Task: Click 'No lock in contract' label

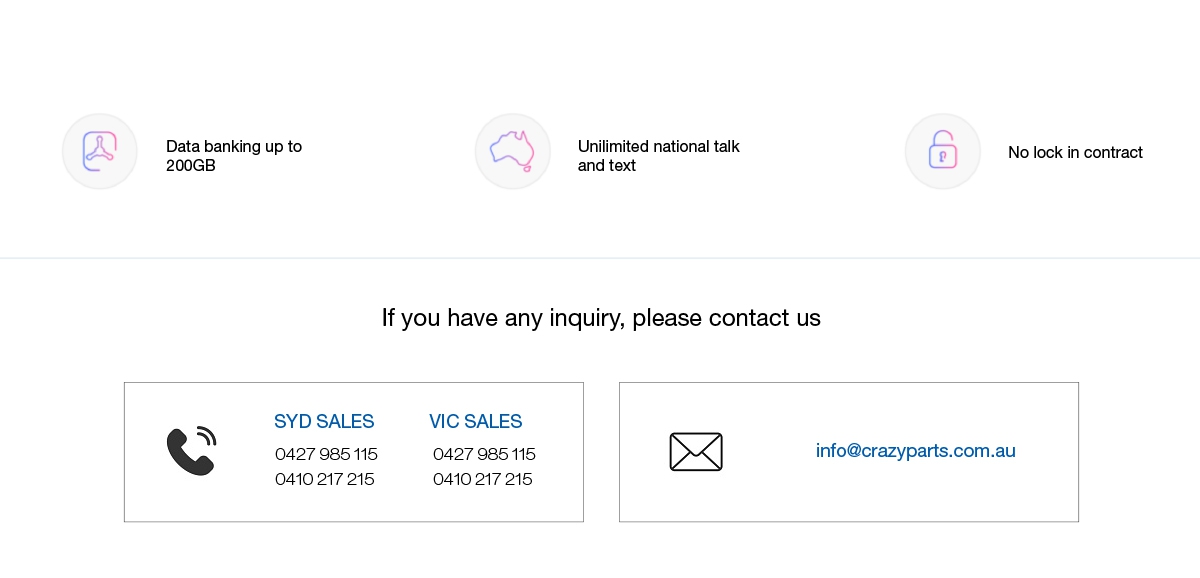Action: 1075,153
